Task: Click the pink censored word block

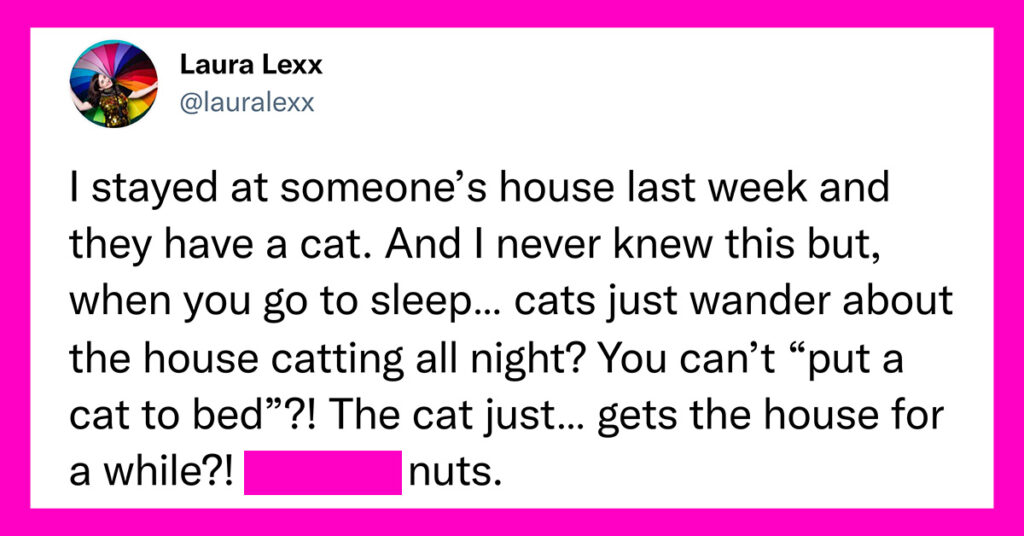Action: coord(323,472)
